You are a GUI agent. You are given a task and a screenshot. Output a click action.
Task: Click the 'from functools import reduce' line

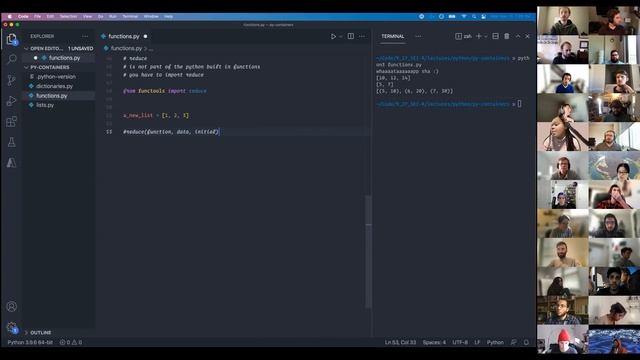tap(164, 91)
